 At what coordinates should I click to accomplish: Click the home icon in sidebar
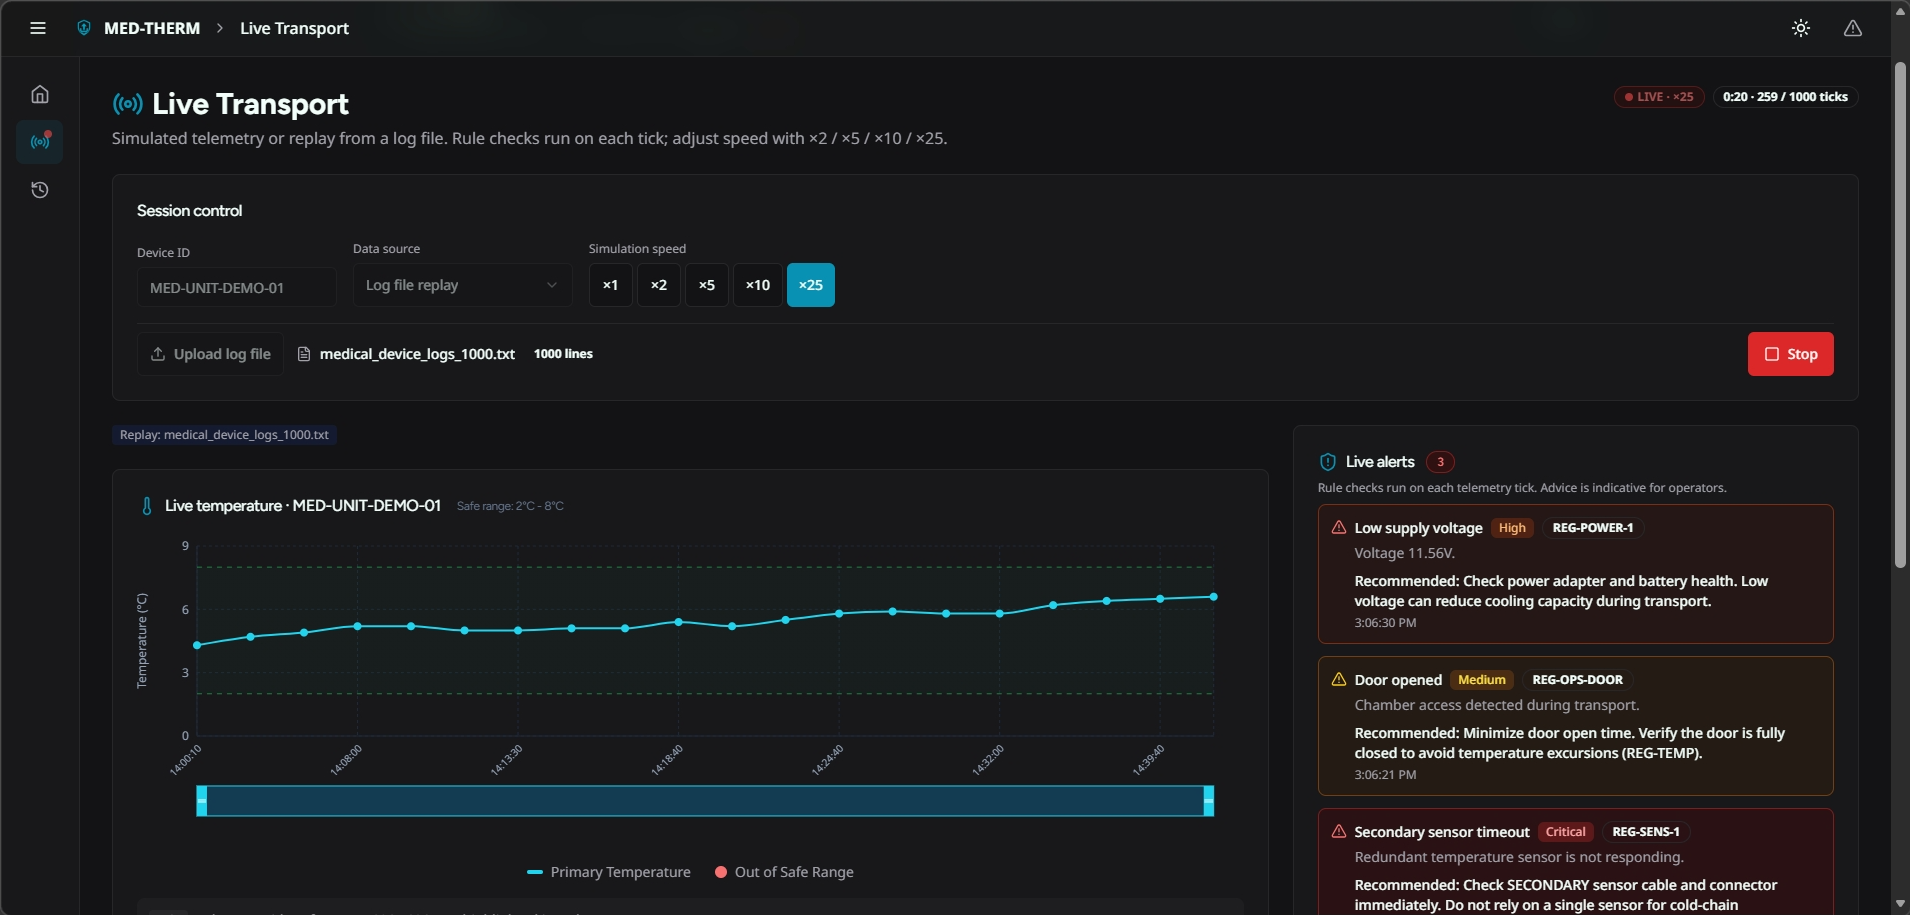click(x=40, y=94)
